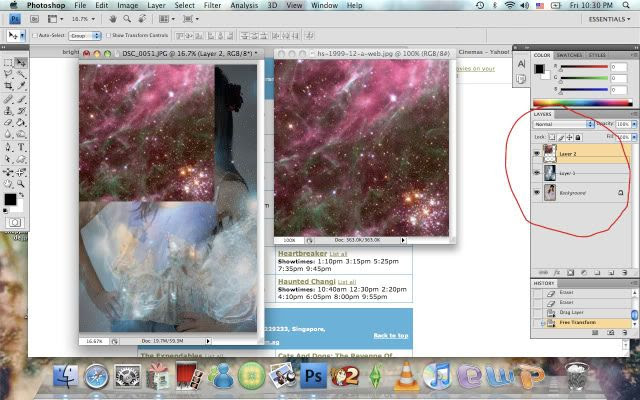Hide the Background layer eye icon
The image size is (640, 400).
[x=537, y=192]
